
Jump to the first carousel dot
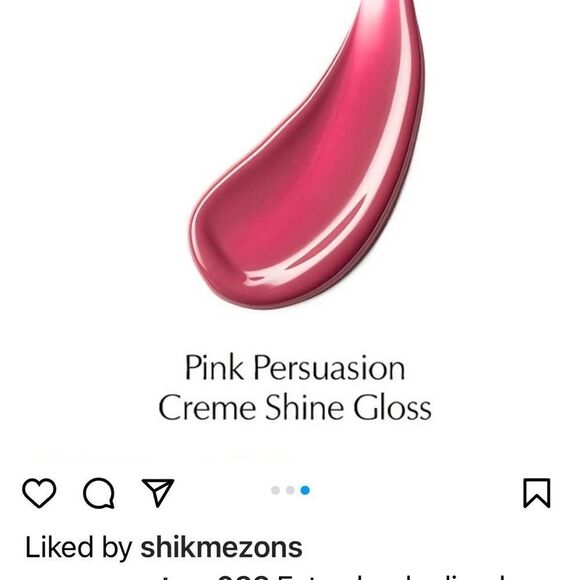[275, 490]
